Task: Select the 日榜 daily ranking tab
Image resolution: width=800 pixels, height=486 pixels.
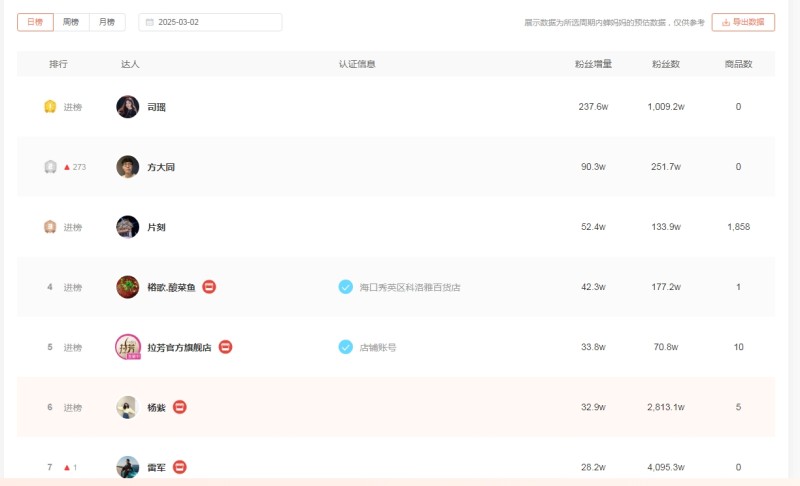Action: point(35,22)
